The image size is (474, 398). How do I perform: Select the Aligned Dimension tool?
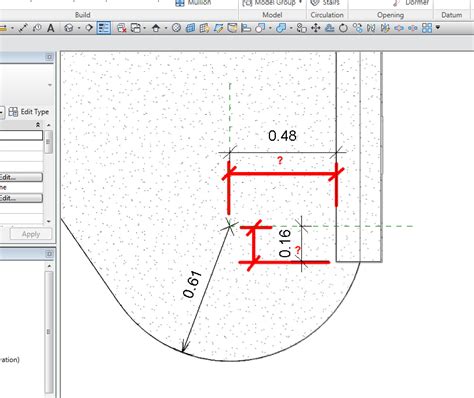click(x=23, y=28)
